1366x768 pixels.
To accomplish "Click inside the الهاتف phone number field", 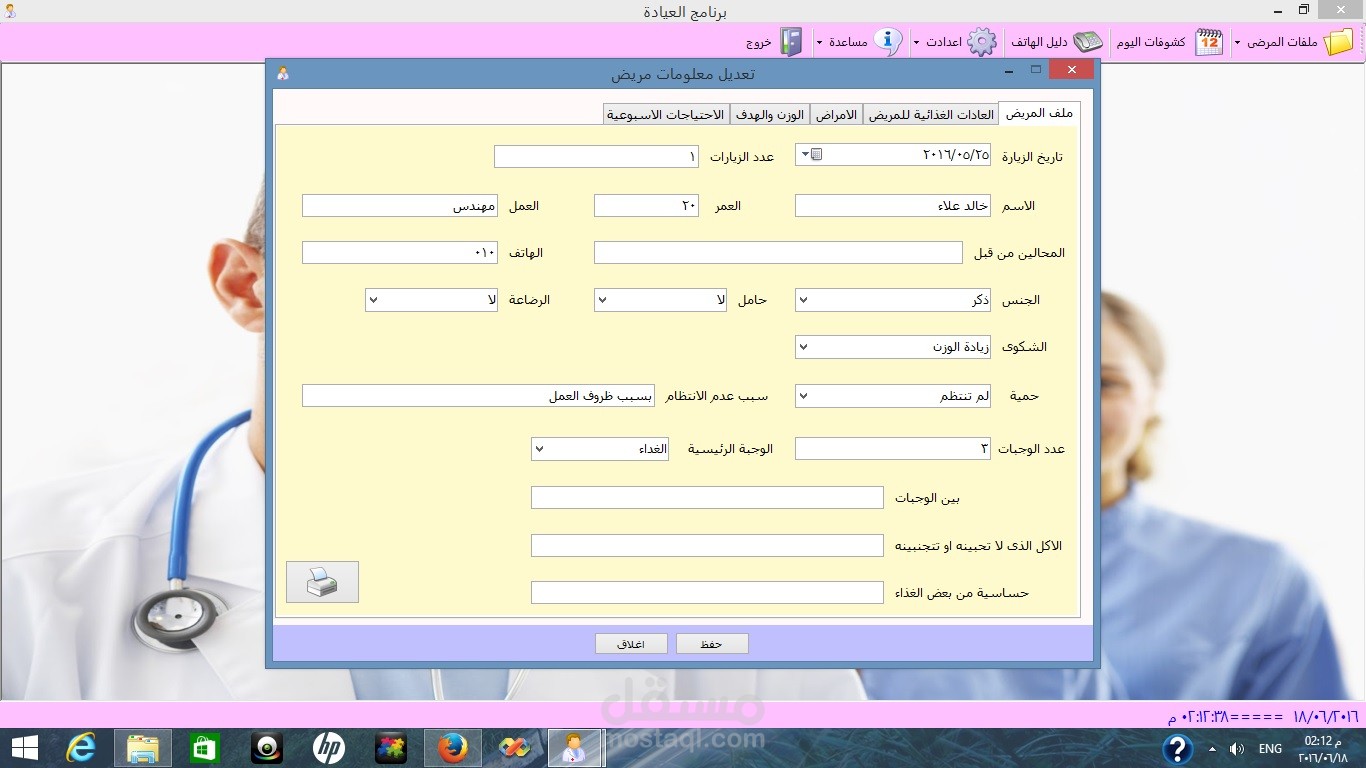I will click(399, 252).
